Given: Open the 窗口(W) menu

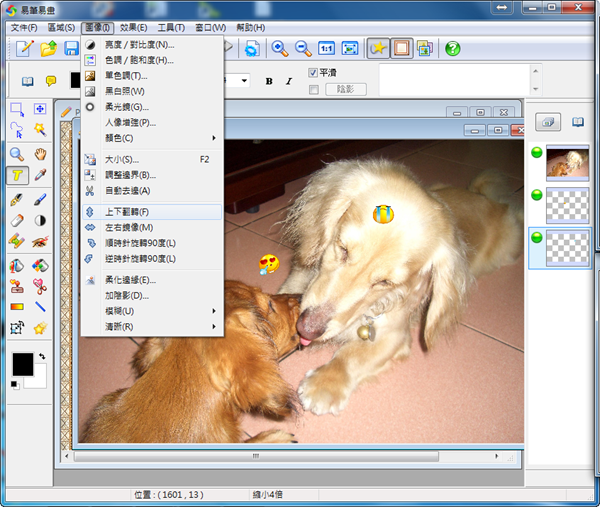Looking at the screenshot, I should [x=210, y=28].
